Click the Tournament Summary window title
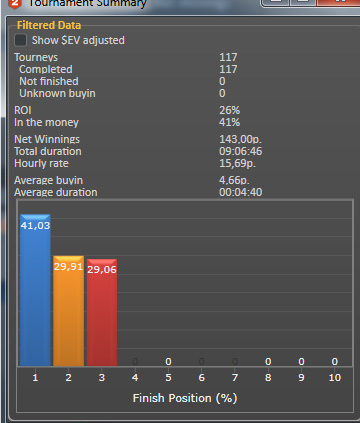Viewport: 360px width, 423px height. [87, 3]
